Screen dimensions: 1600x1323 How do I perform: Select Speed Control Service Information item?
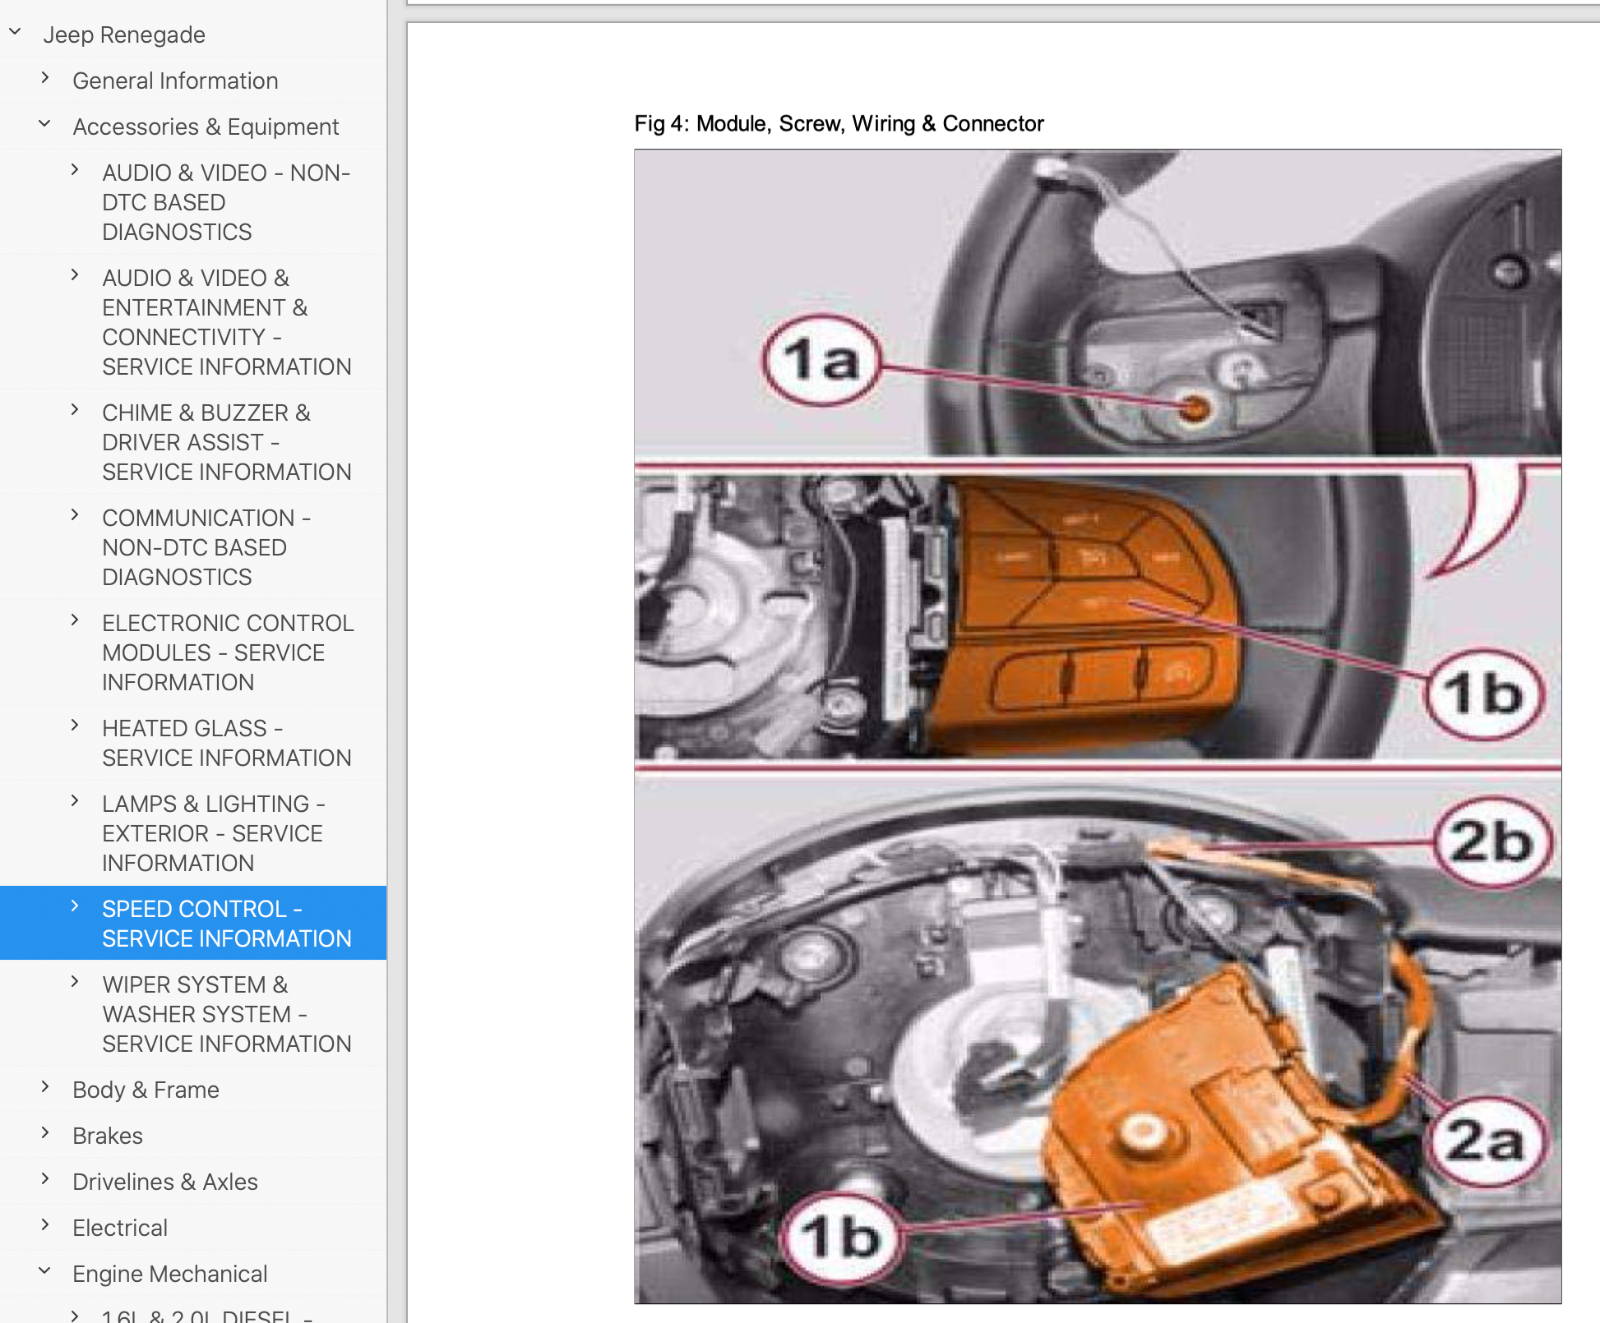tap(226, 923)
